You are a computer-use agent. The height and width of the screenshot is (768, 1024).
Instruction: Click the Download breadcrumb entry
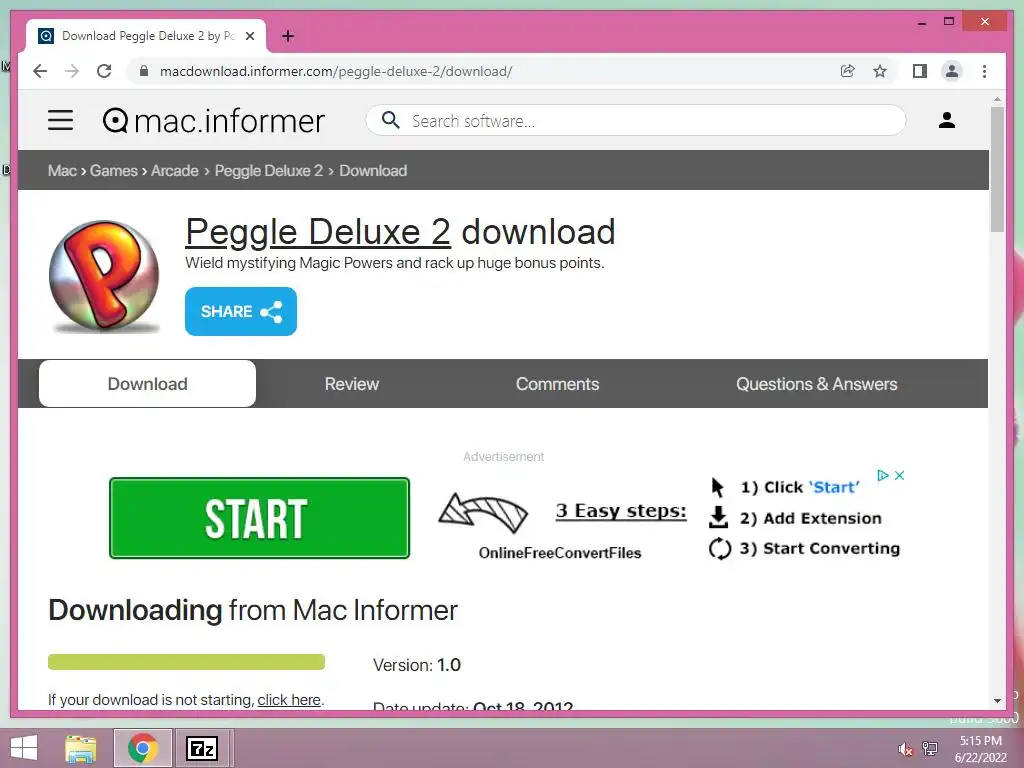click(x=373, y=170)
